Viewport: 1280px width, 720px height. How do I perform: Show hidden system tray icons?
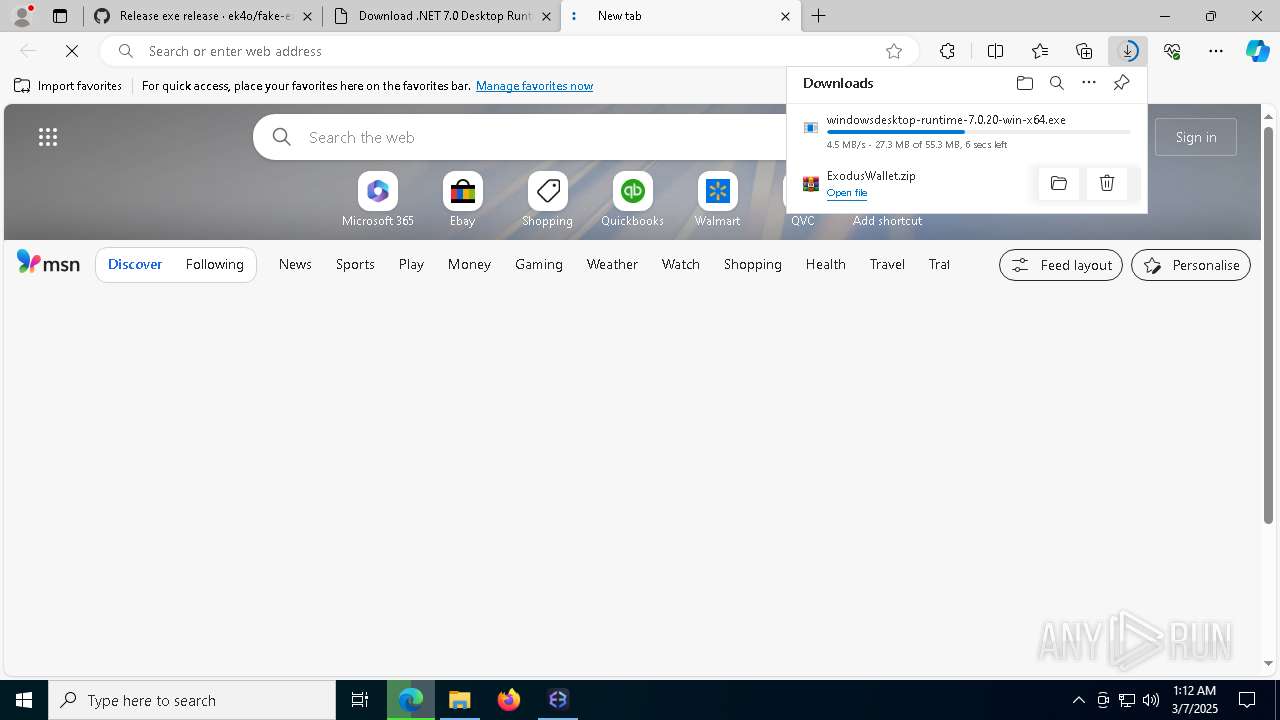[x=1078, y=700]
